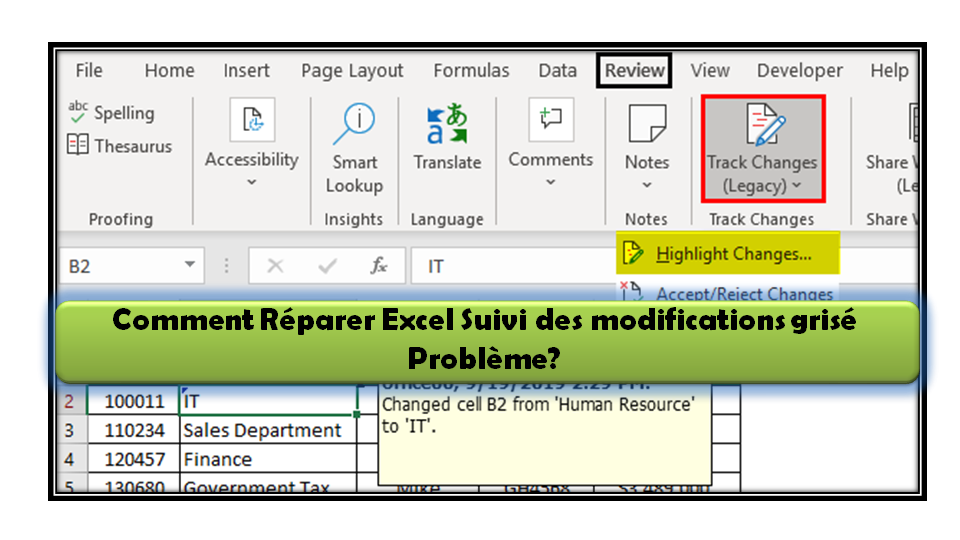Select the Finance cell in row 4
The image size is (960, 540).
[261, 459]
